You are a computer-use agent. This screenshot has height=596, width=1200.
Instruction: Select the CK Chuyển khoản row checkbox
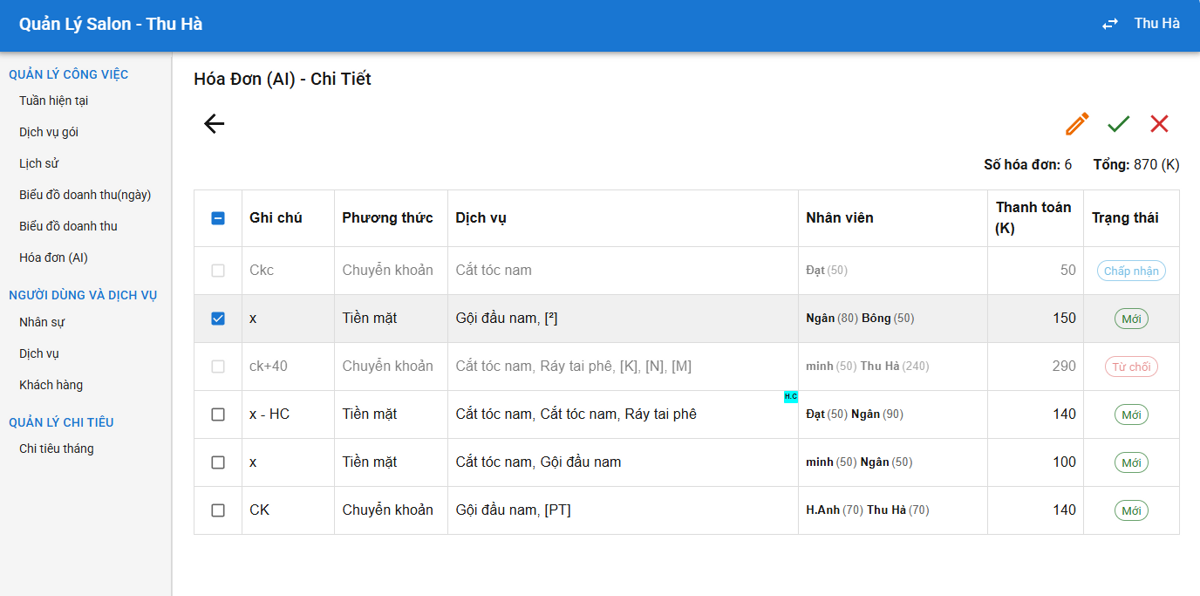click(x=218, y=510)
